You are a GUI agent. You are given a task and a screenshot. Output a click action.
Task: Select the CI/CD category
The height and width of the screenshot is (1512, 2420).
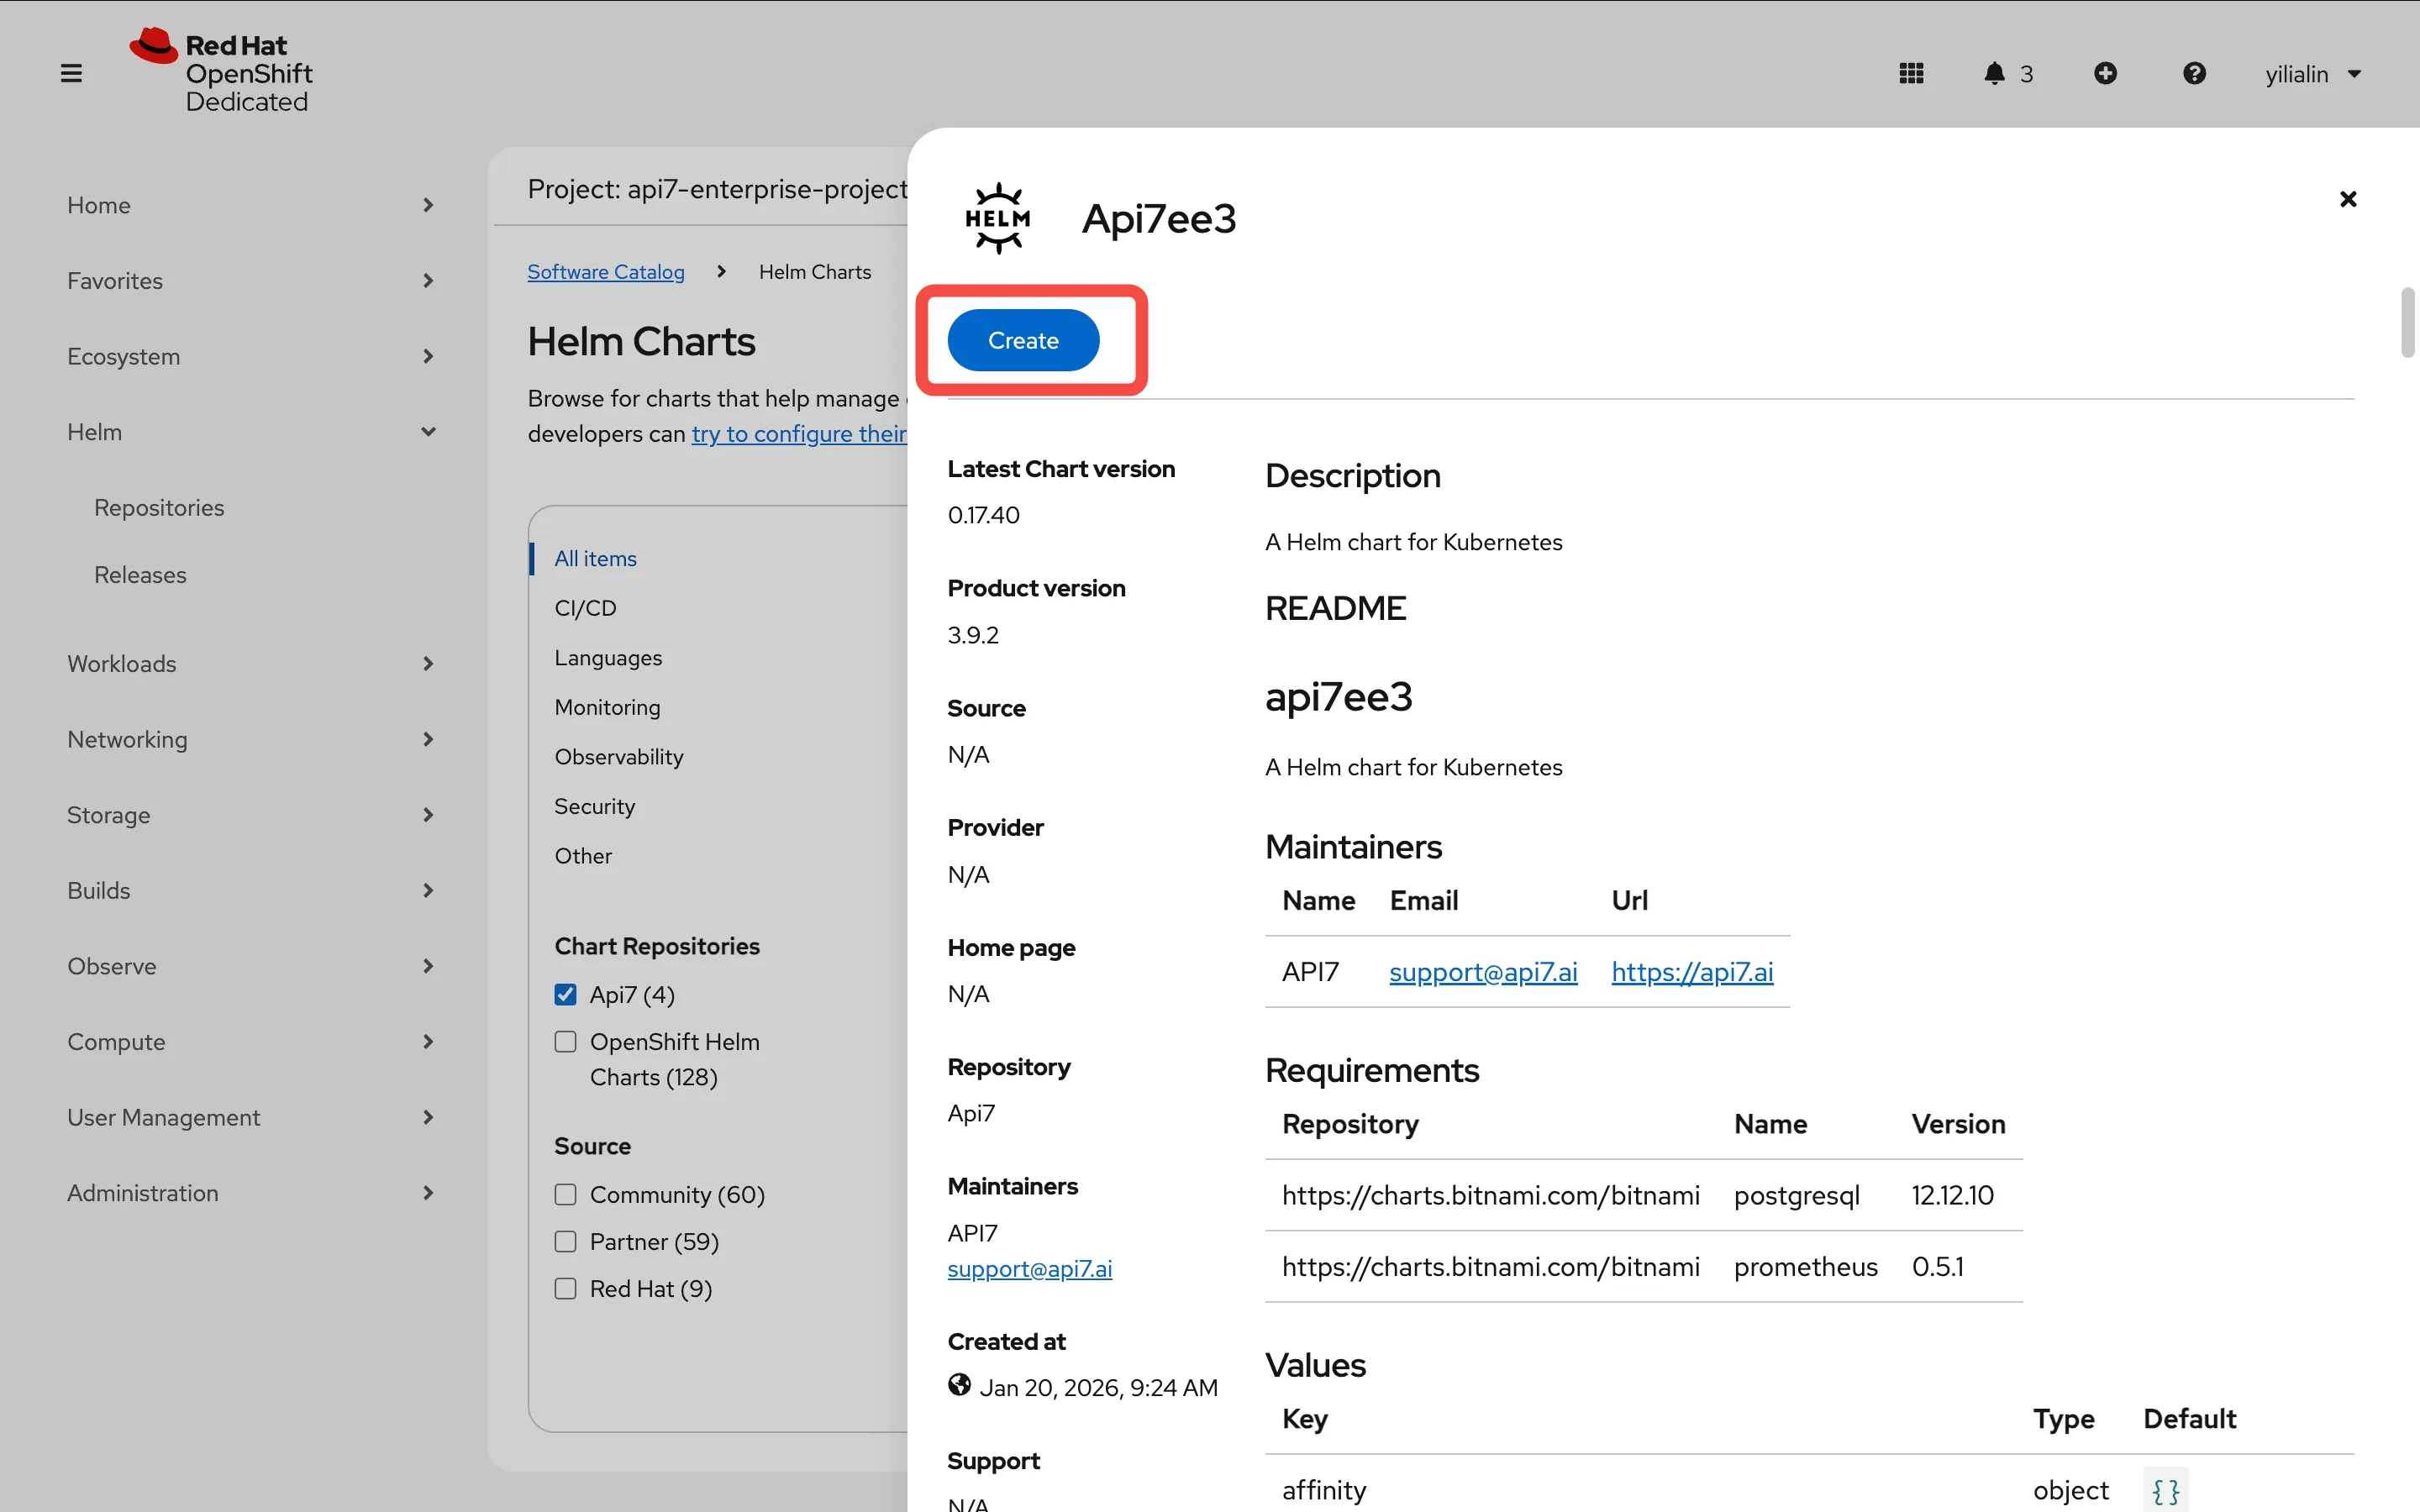tap(585, 607)
